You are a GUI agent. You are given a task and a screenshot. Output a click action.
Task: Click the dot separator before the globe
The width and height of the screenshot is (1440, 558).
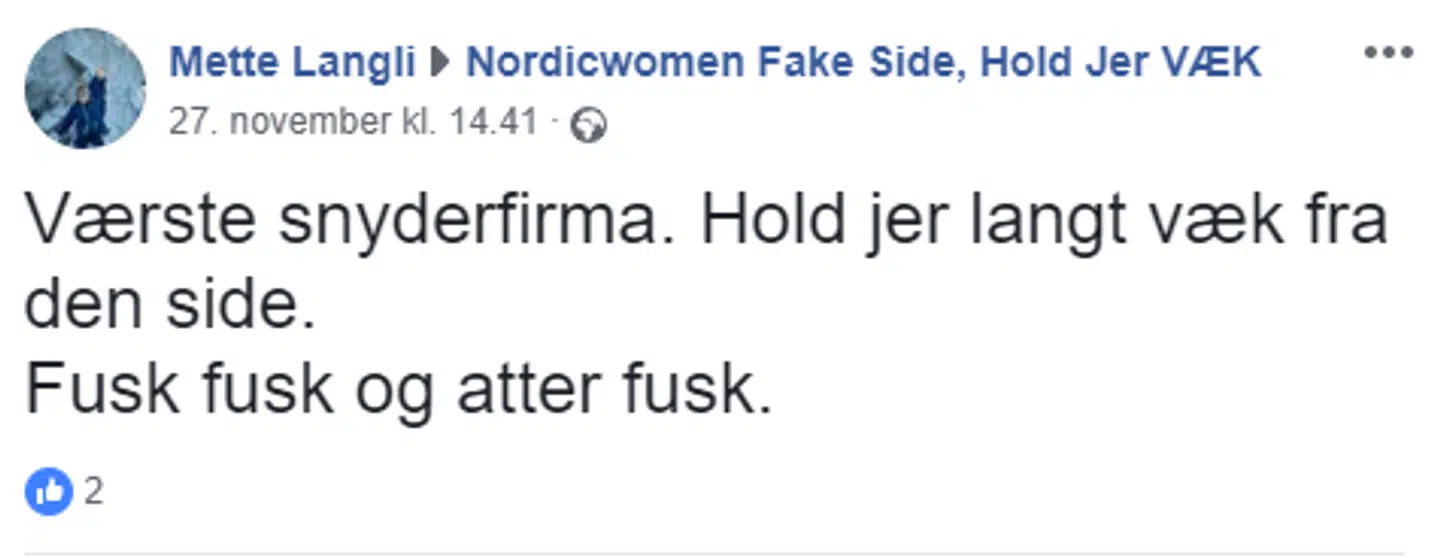pyautogui.click(x=556, y=123)
